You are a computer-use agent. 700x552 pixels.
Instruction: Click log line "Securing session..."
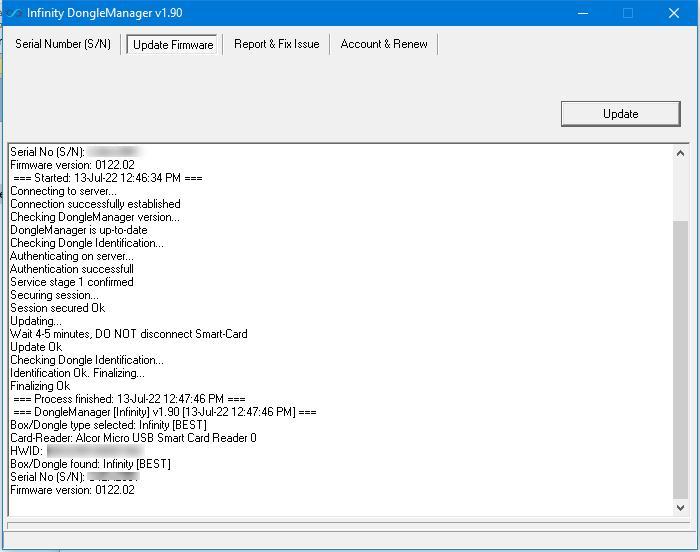tap(54, 295)
